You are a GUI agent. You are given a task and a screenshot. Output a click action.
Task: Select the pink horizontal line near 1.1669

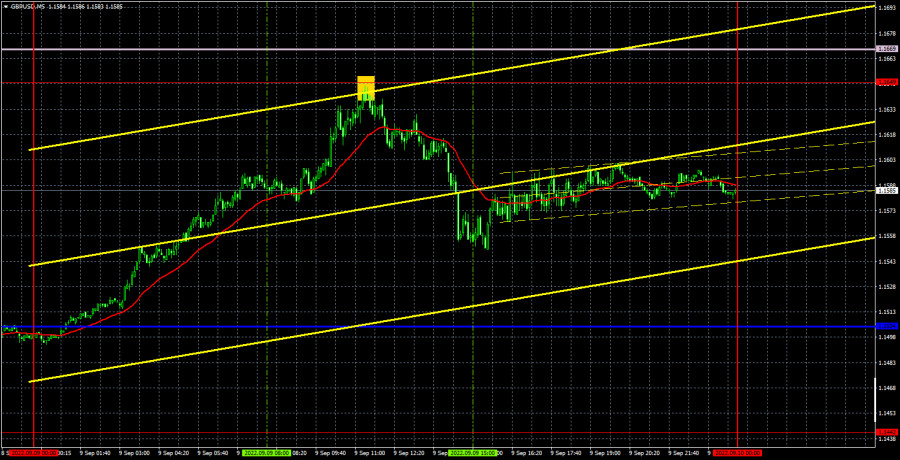pyautogui.click(x=200, y=48)
